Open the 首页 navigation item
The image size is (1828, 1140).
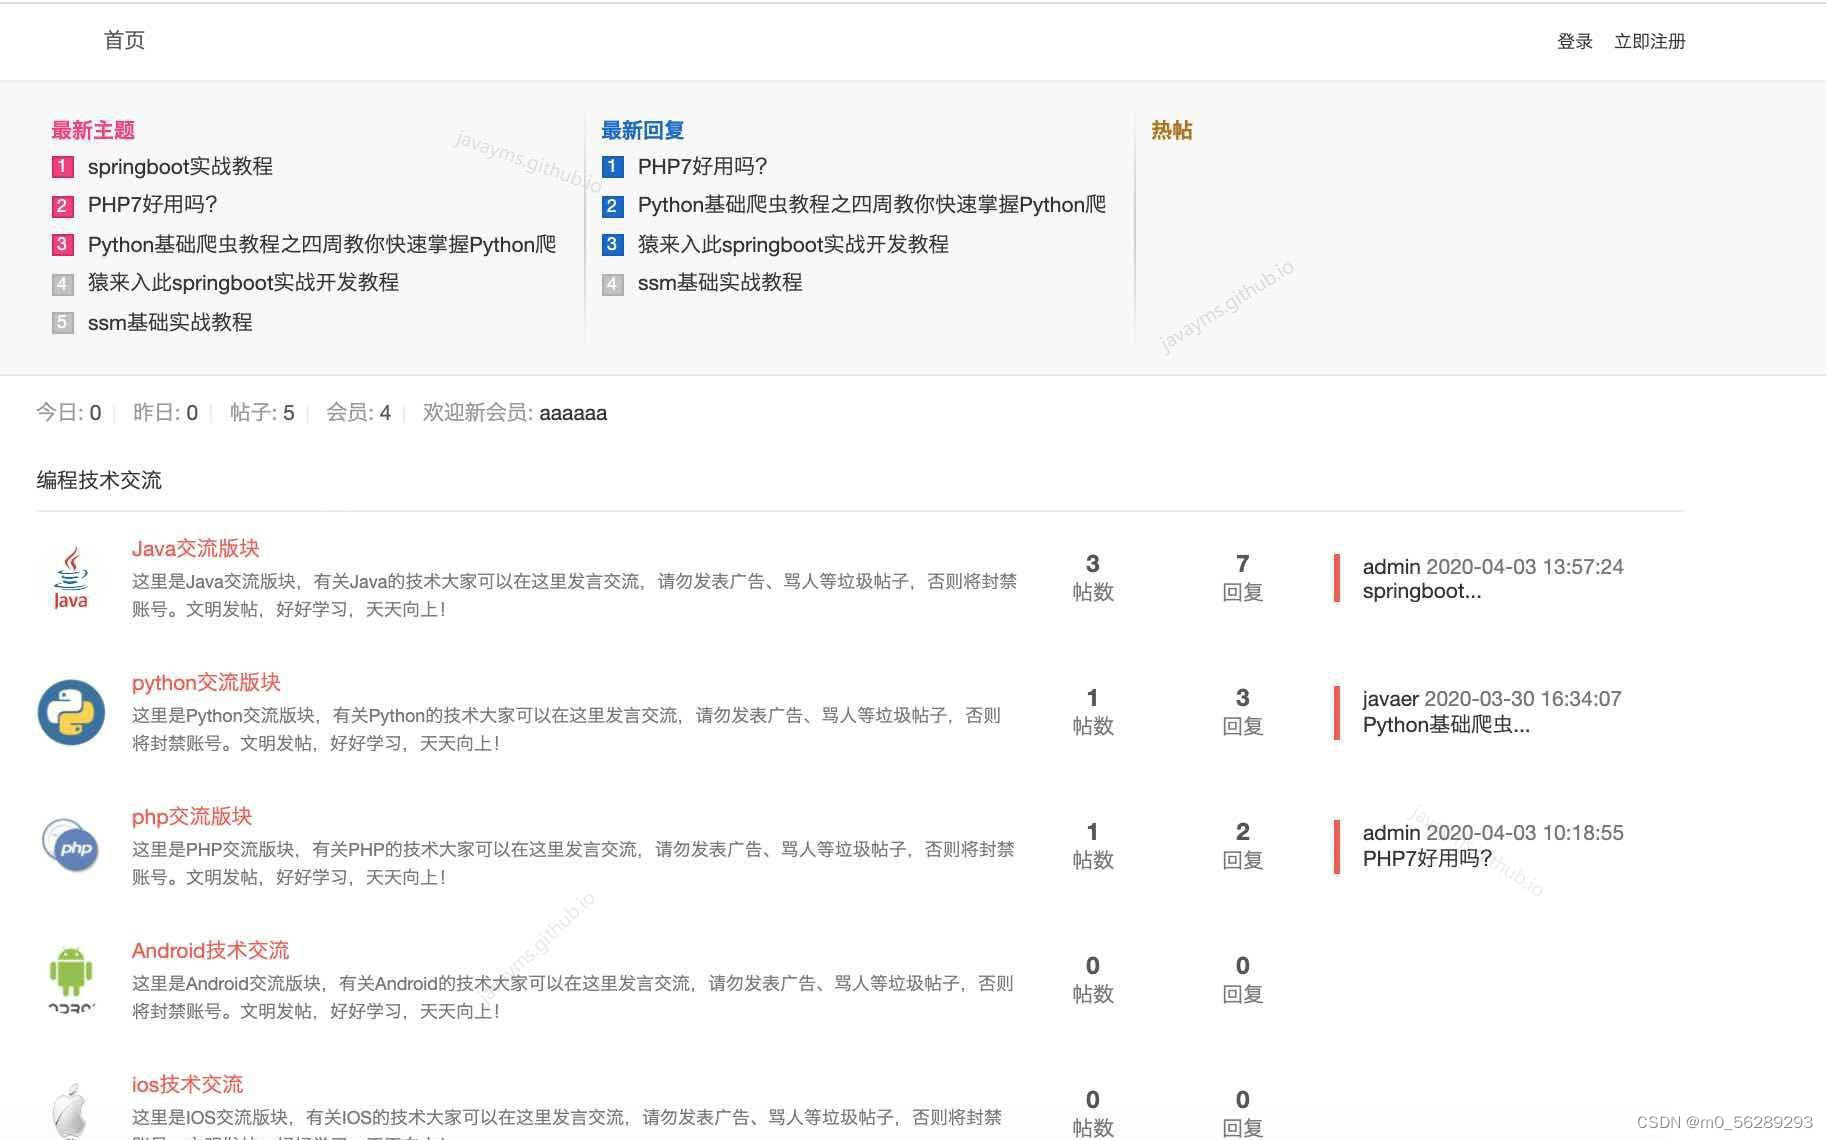124,40
